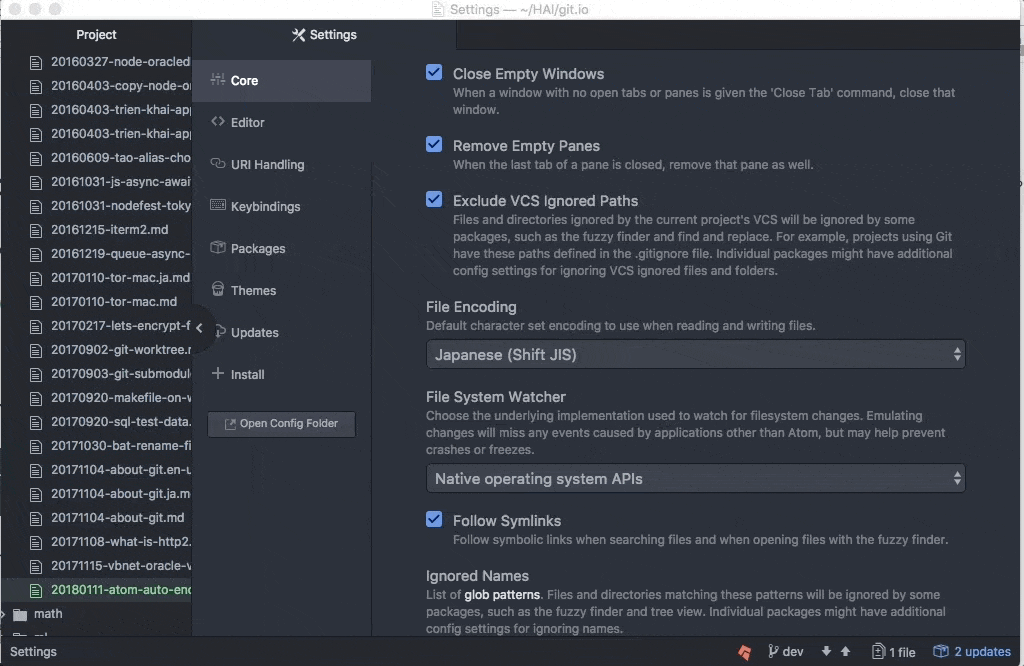Click the 2 updates status item
1024x666 pixels.
pyautogui.click(x=972, y=652)
